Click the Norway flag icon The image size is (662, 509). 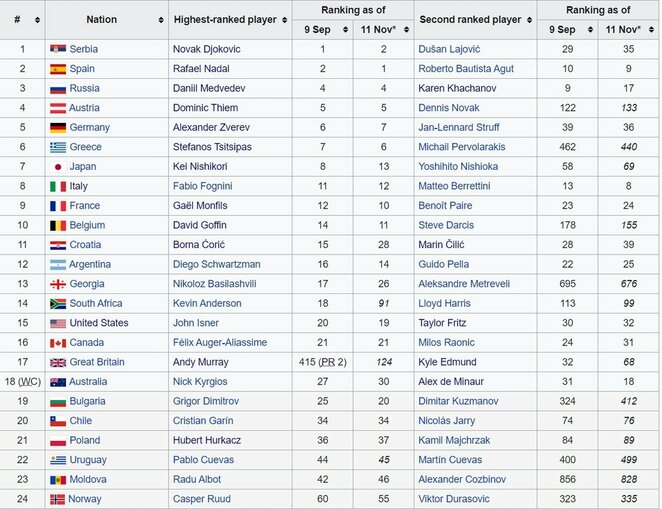(58, 498)
